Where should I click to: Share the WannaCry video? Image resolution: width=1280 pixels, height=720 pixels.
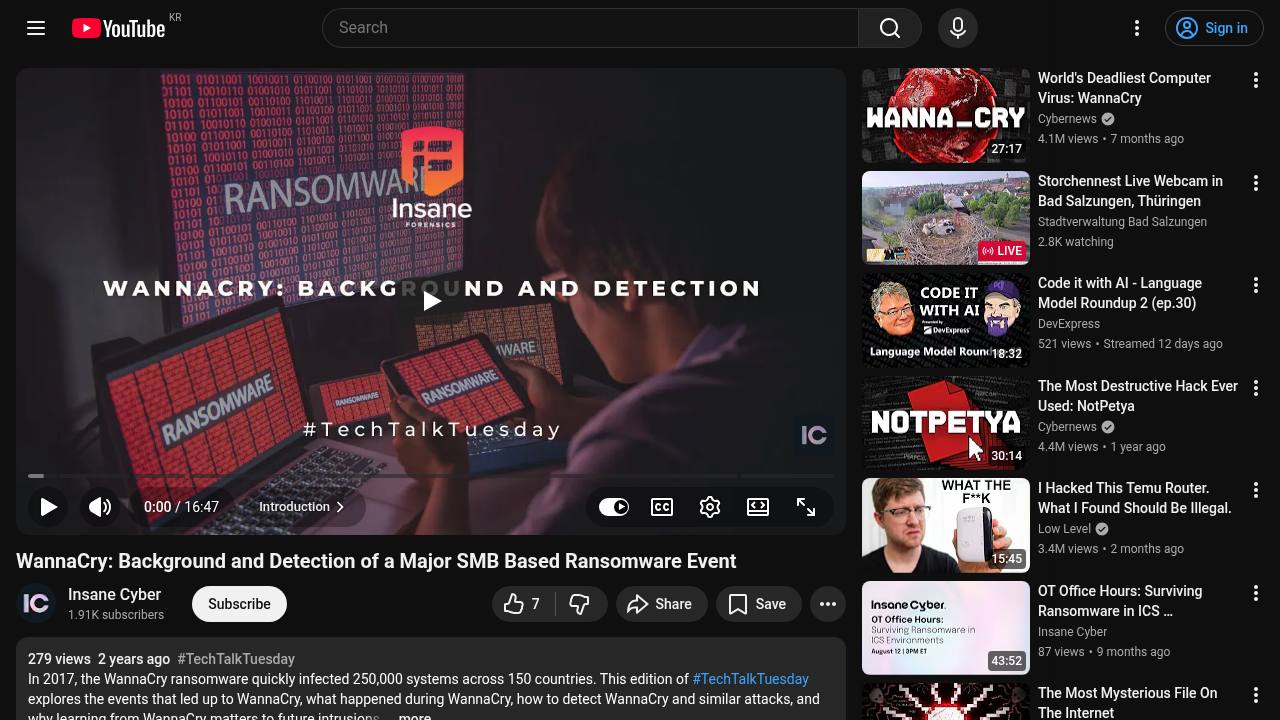pos(660,604)
